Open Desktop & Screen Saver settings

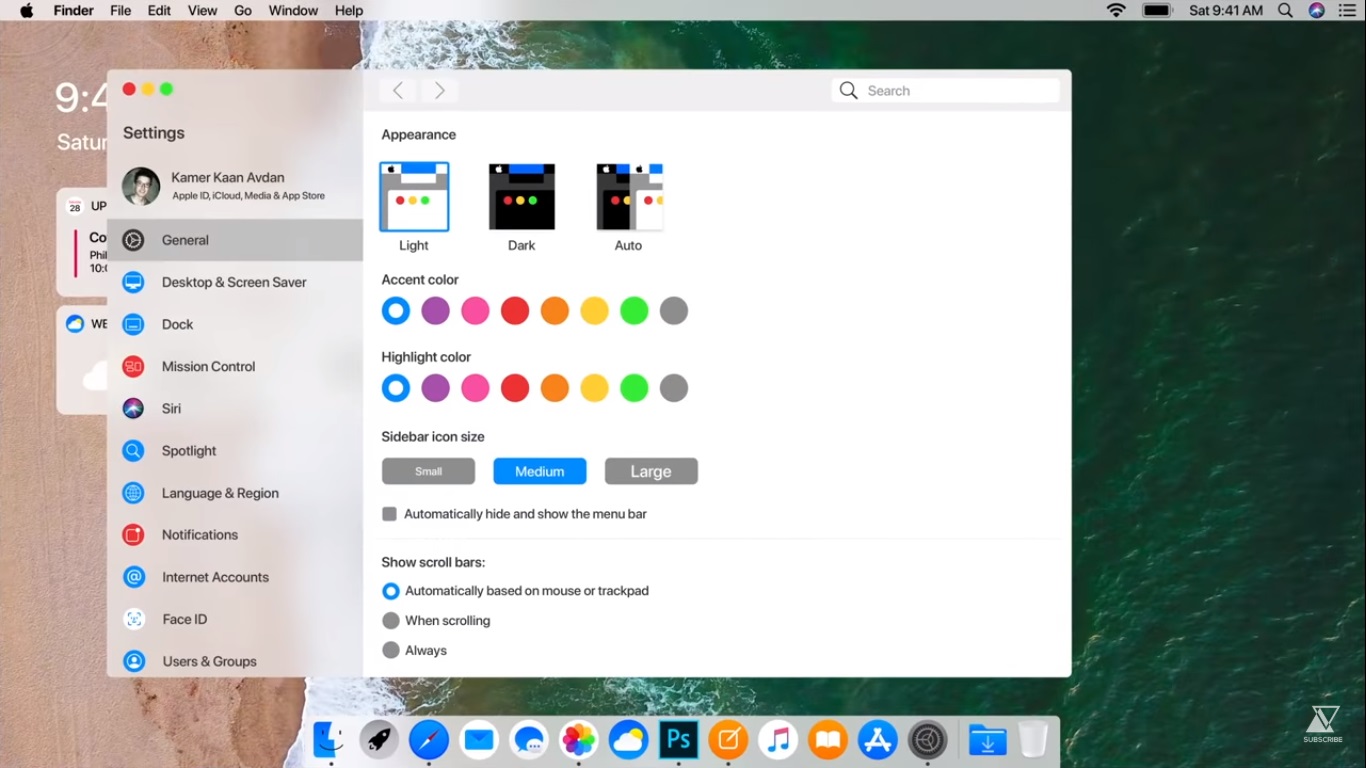tap(235, 282)
